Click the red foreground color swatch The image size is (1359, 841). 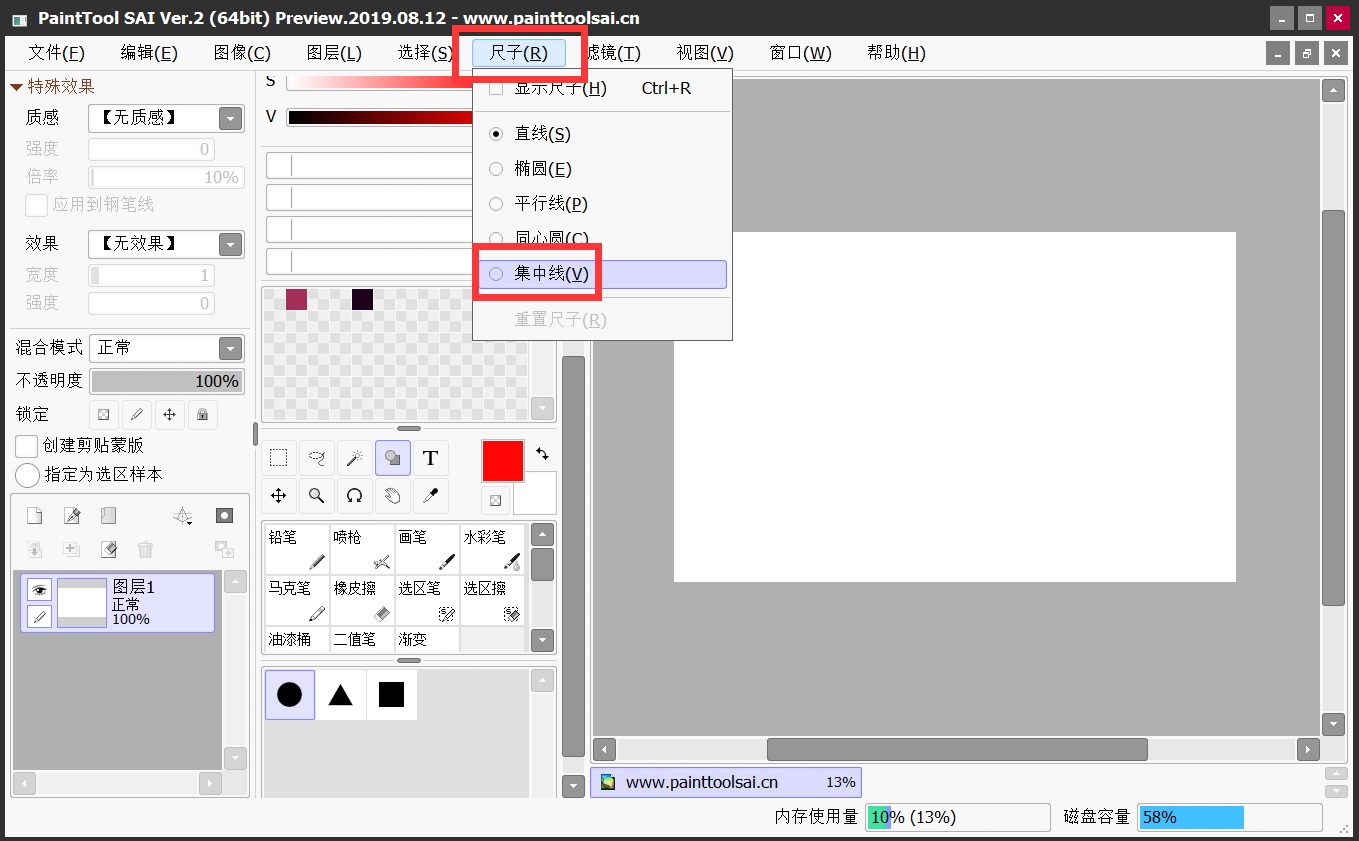[x=503, y=461]
